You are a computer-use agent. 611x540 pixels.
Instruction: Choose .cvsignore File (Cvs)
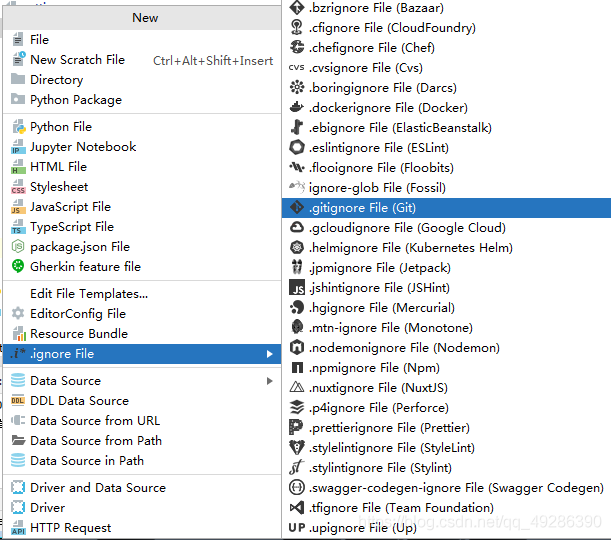(x=446, y=67)
